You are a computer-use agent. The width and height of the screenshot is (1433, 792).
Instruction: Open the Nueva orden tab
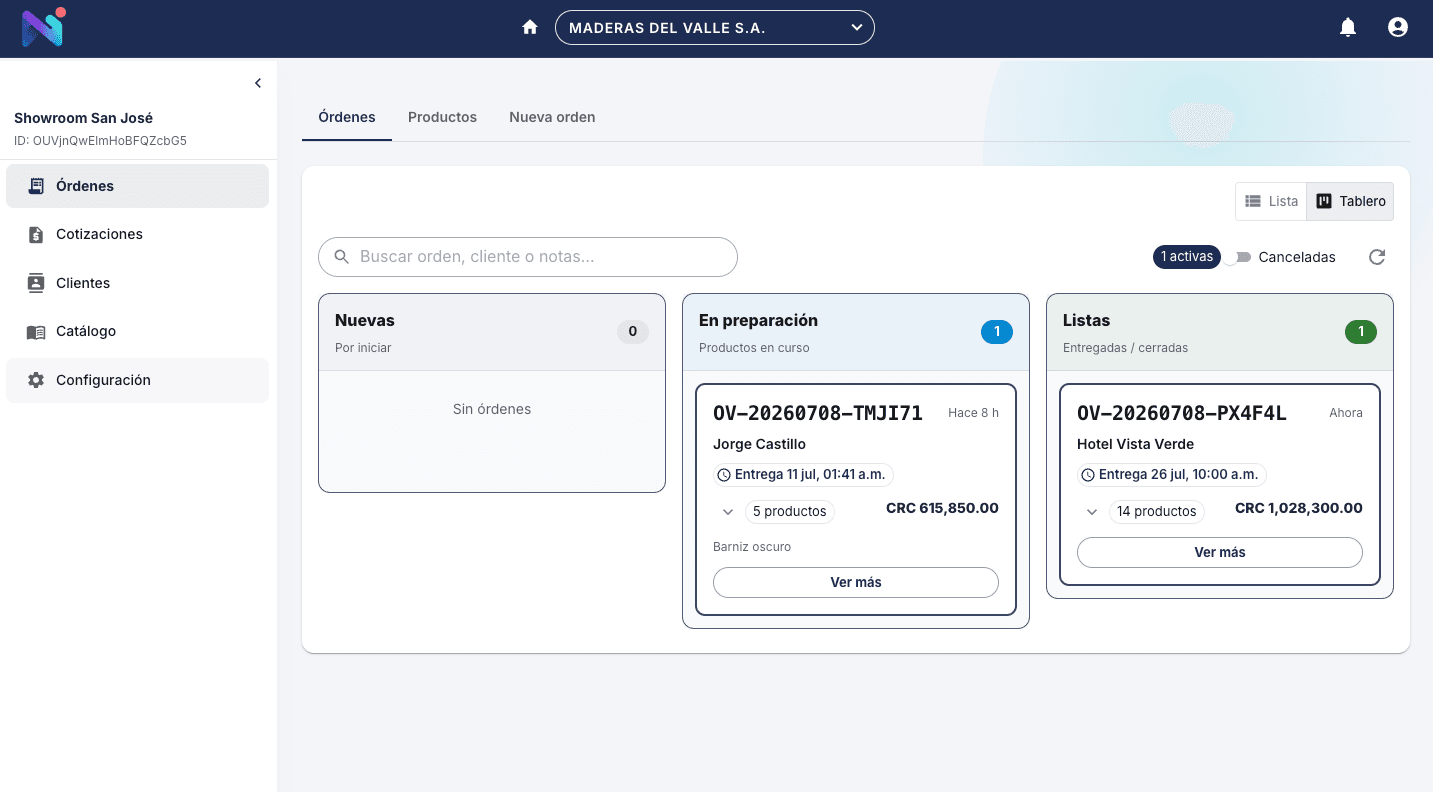(552, 117)
